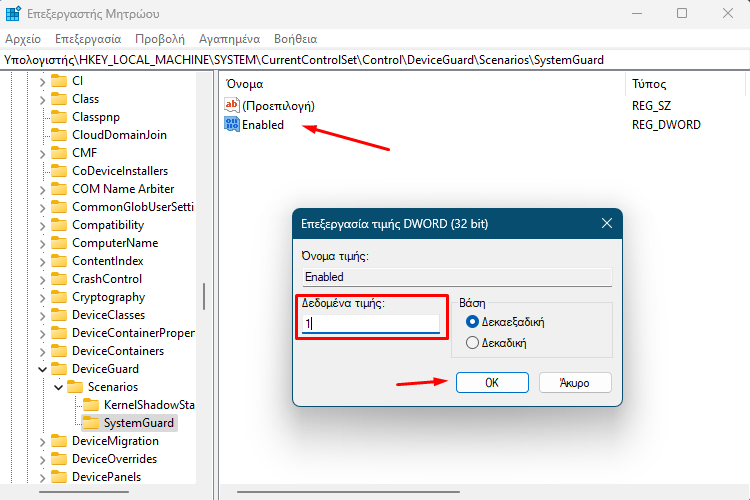Collapse the DeviceGuard key
This screenshot has height=500, width=750.
pyautogui.click(x=42, y=369)
